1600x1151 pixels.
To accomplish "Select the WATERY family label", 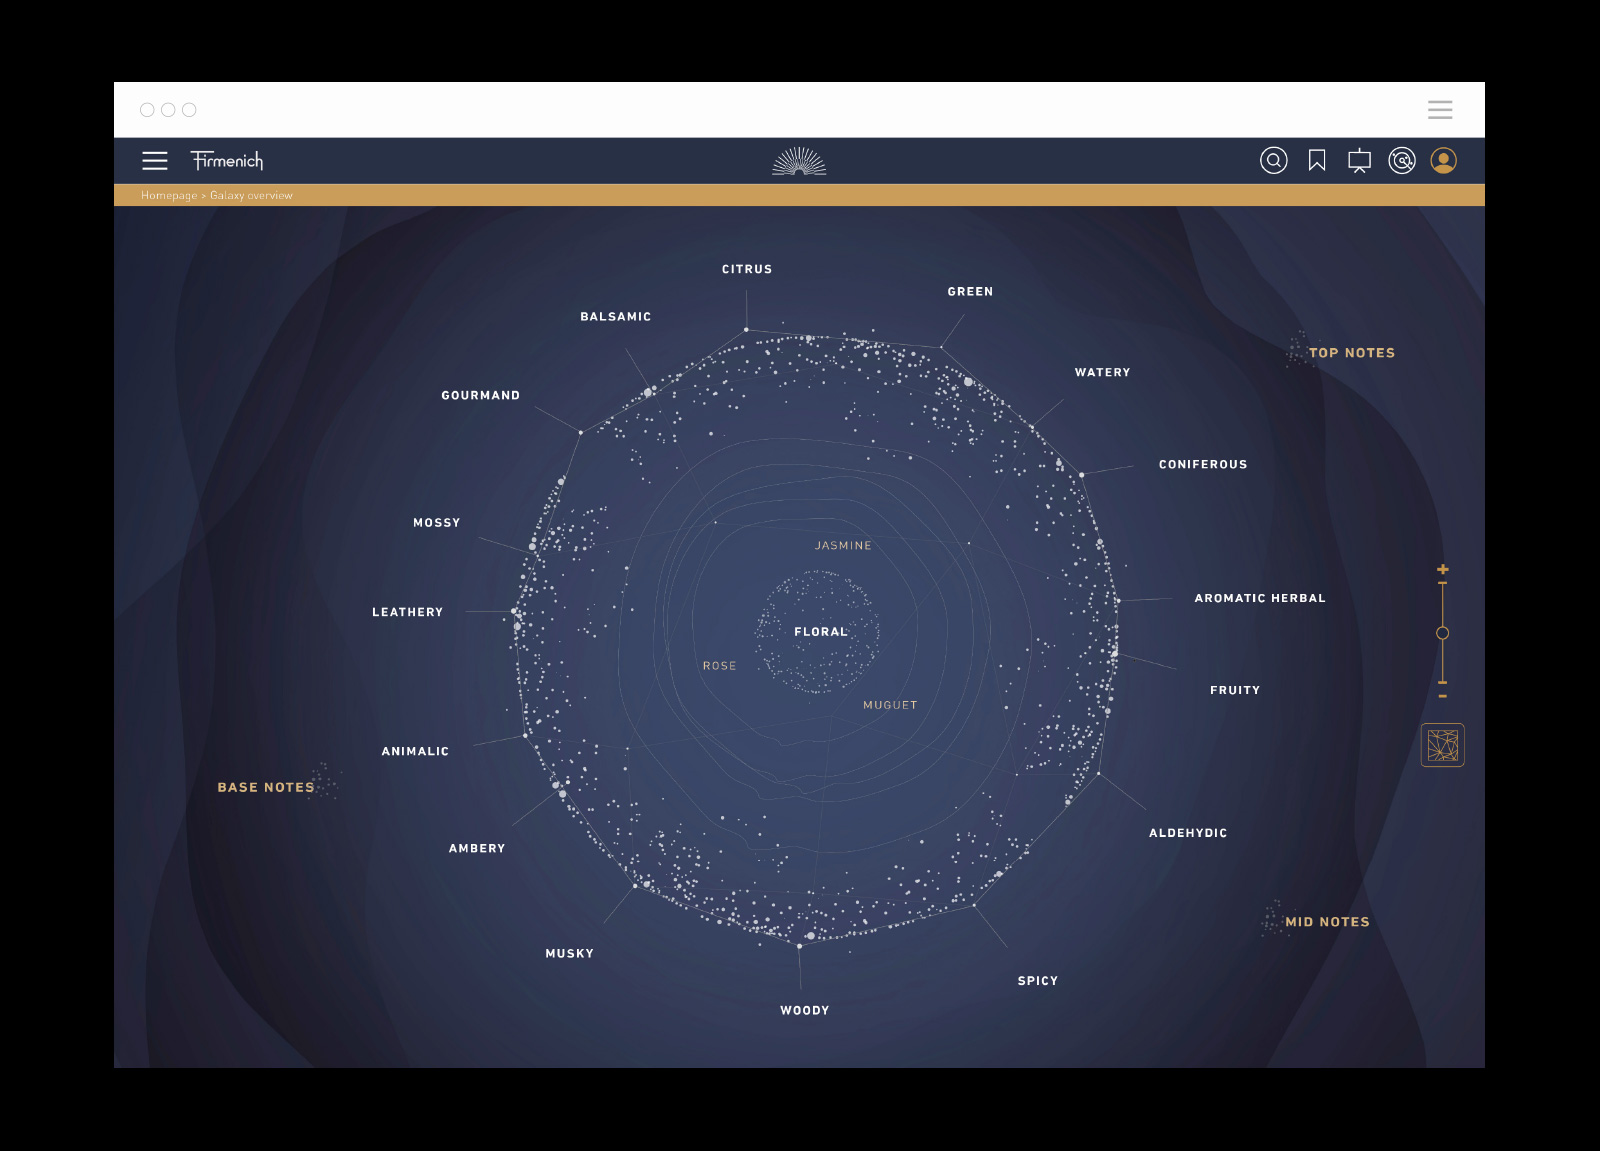I will pyautogui.click(x=1102, y=372).
